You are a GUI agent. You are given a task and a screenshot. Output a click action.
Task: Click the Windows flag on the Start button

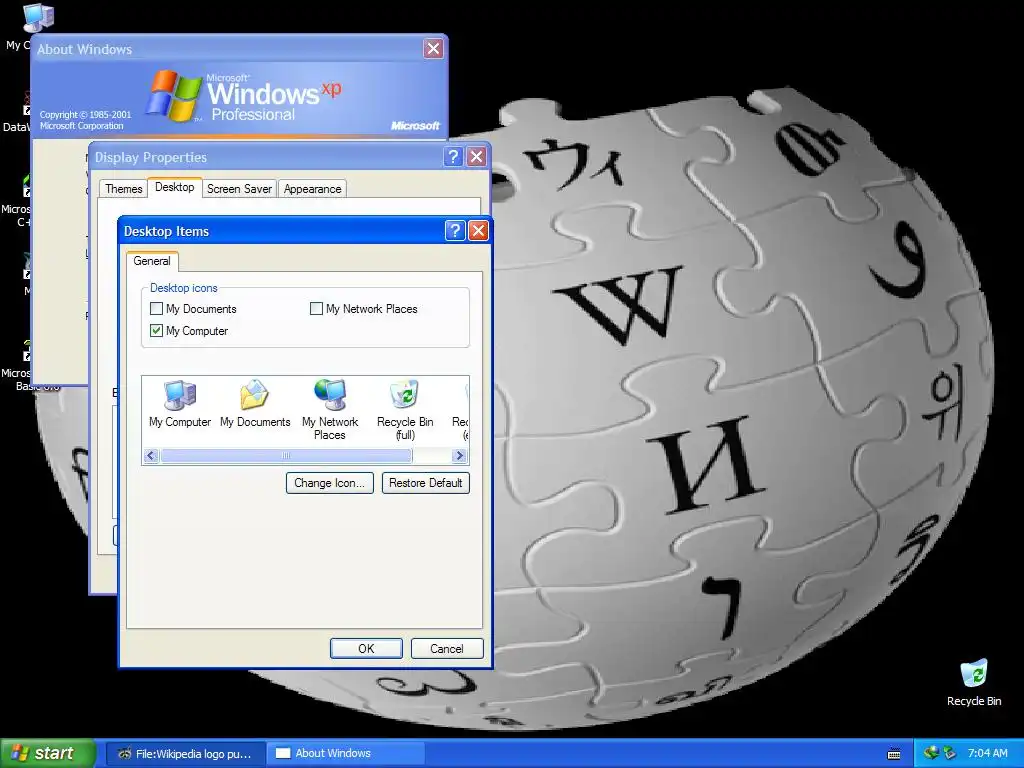tap(20, 753)
